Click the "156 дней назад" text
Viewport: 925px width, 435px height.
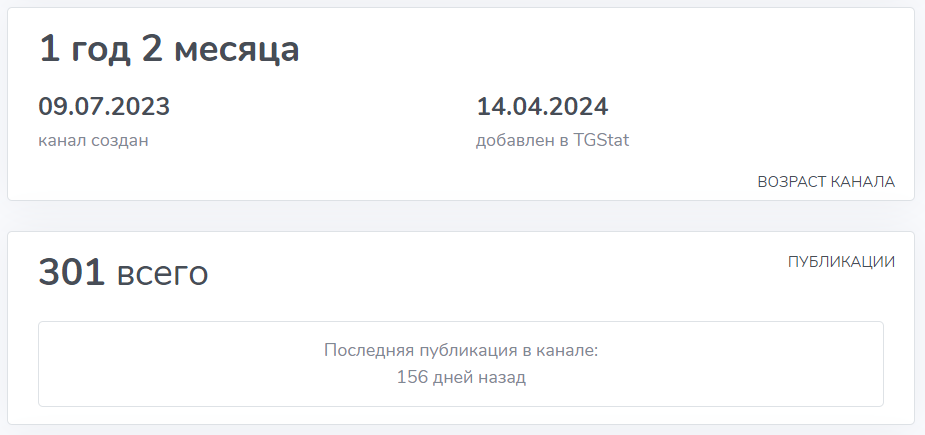461,377
